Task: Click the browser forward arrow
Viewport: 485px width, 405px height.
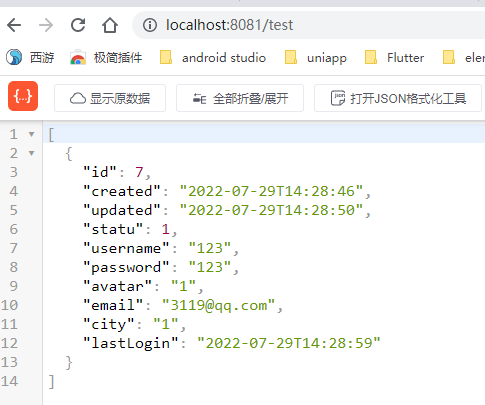Action: (x=46, y=25)
